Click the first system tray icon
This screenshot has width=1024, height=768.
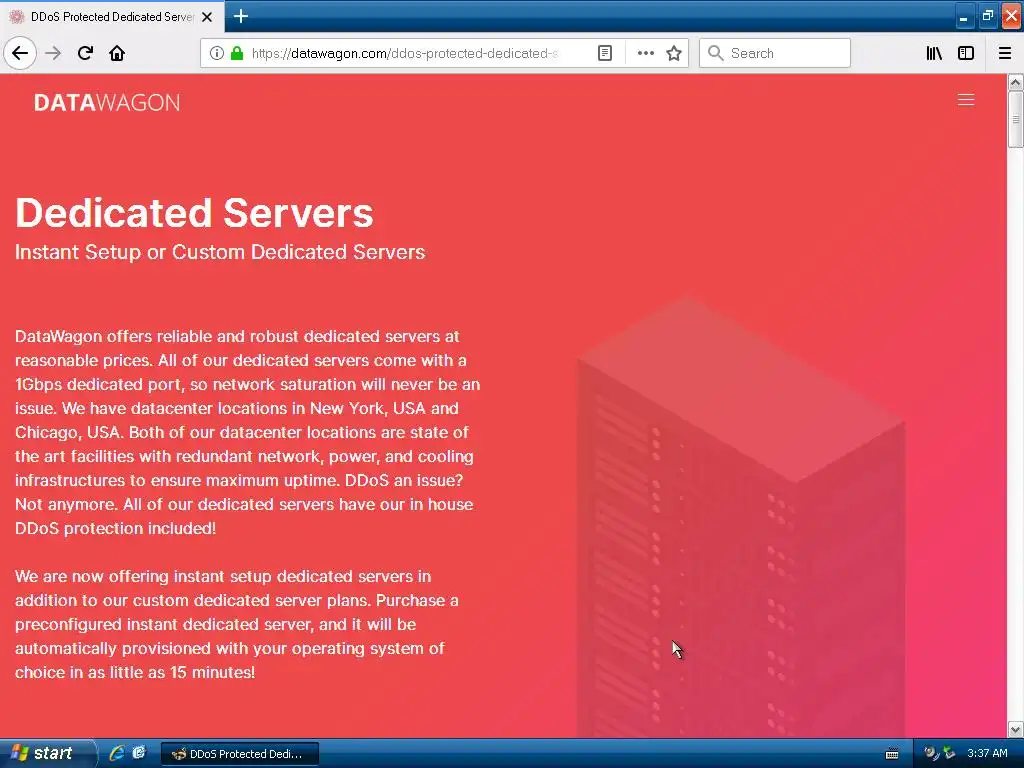pos(930,753)
